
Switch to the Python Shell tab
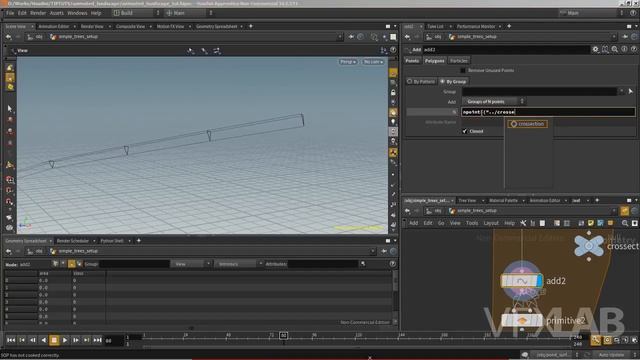tap(112, 241)
